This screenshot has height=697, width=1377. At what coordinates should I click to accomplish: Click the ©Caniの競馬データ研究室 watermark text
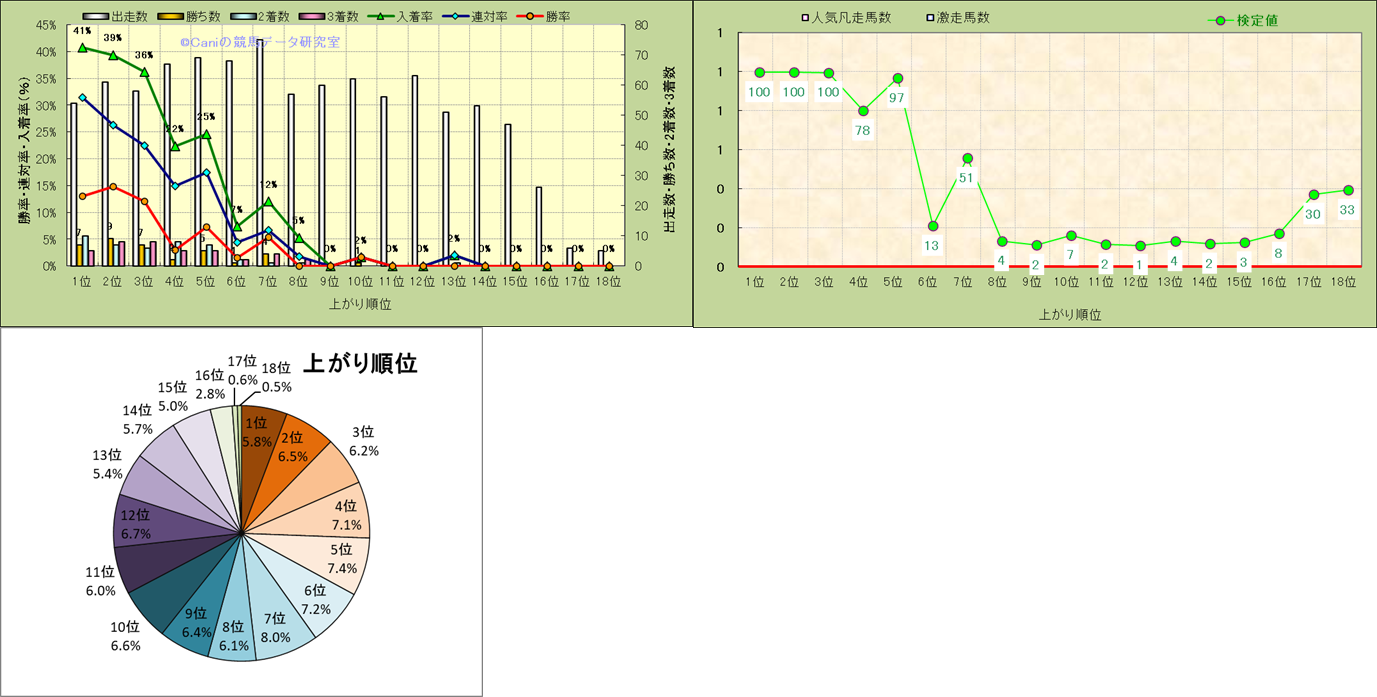260,42
